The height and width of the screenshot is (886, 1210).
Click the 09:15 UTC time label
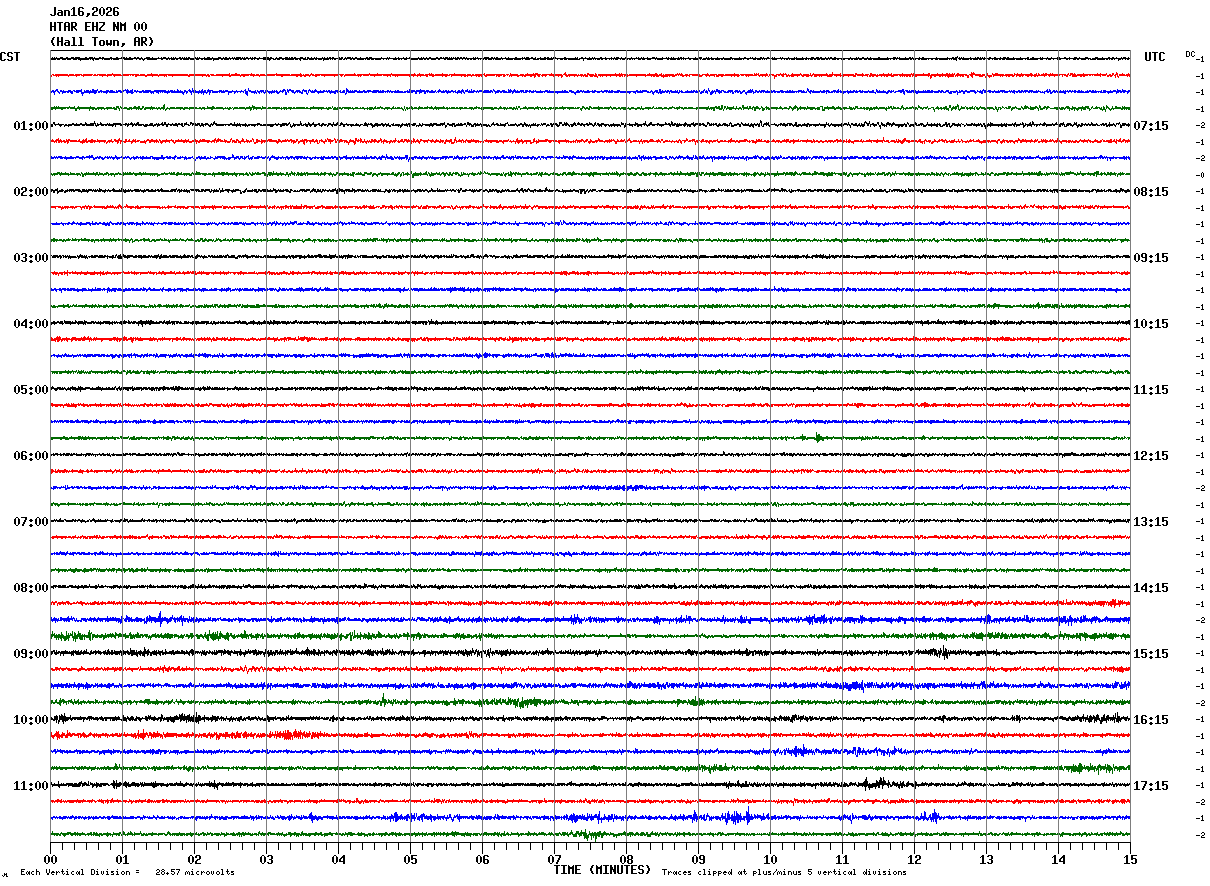coord(1151,258)
